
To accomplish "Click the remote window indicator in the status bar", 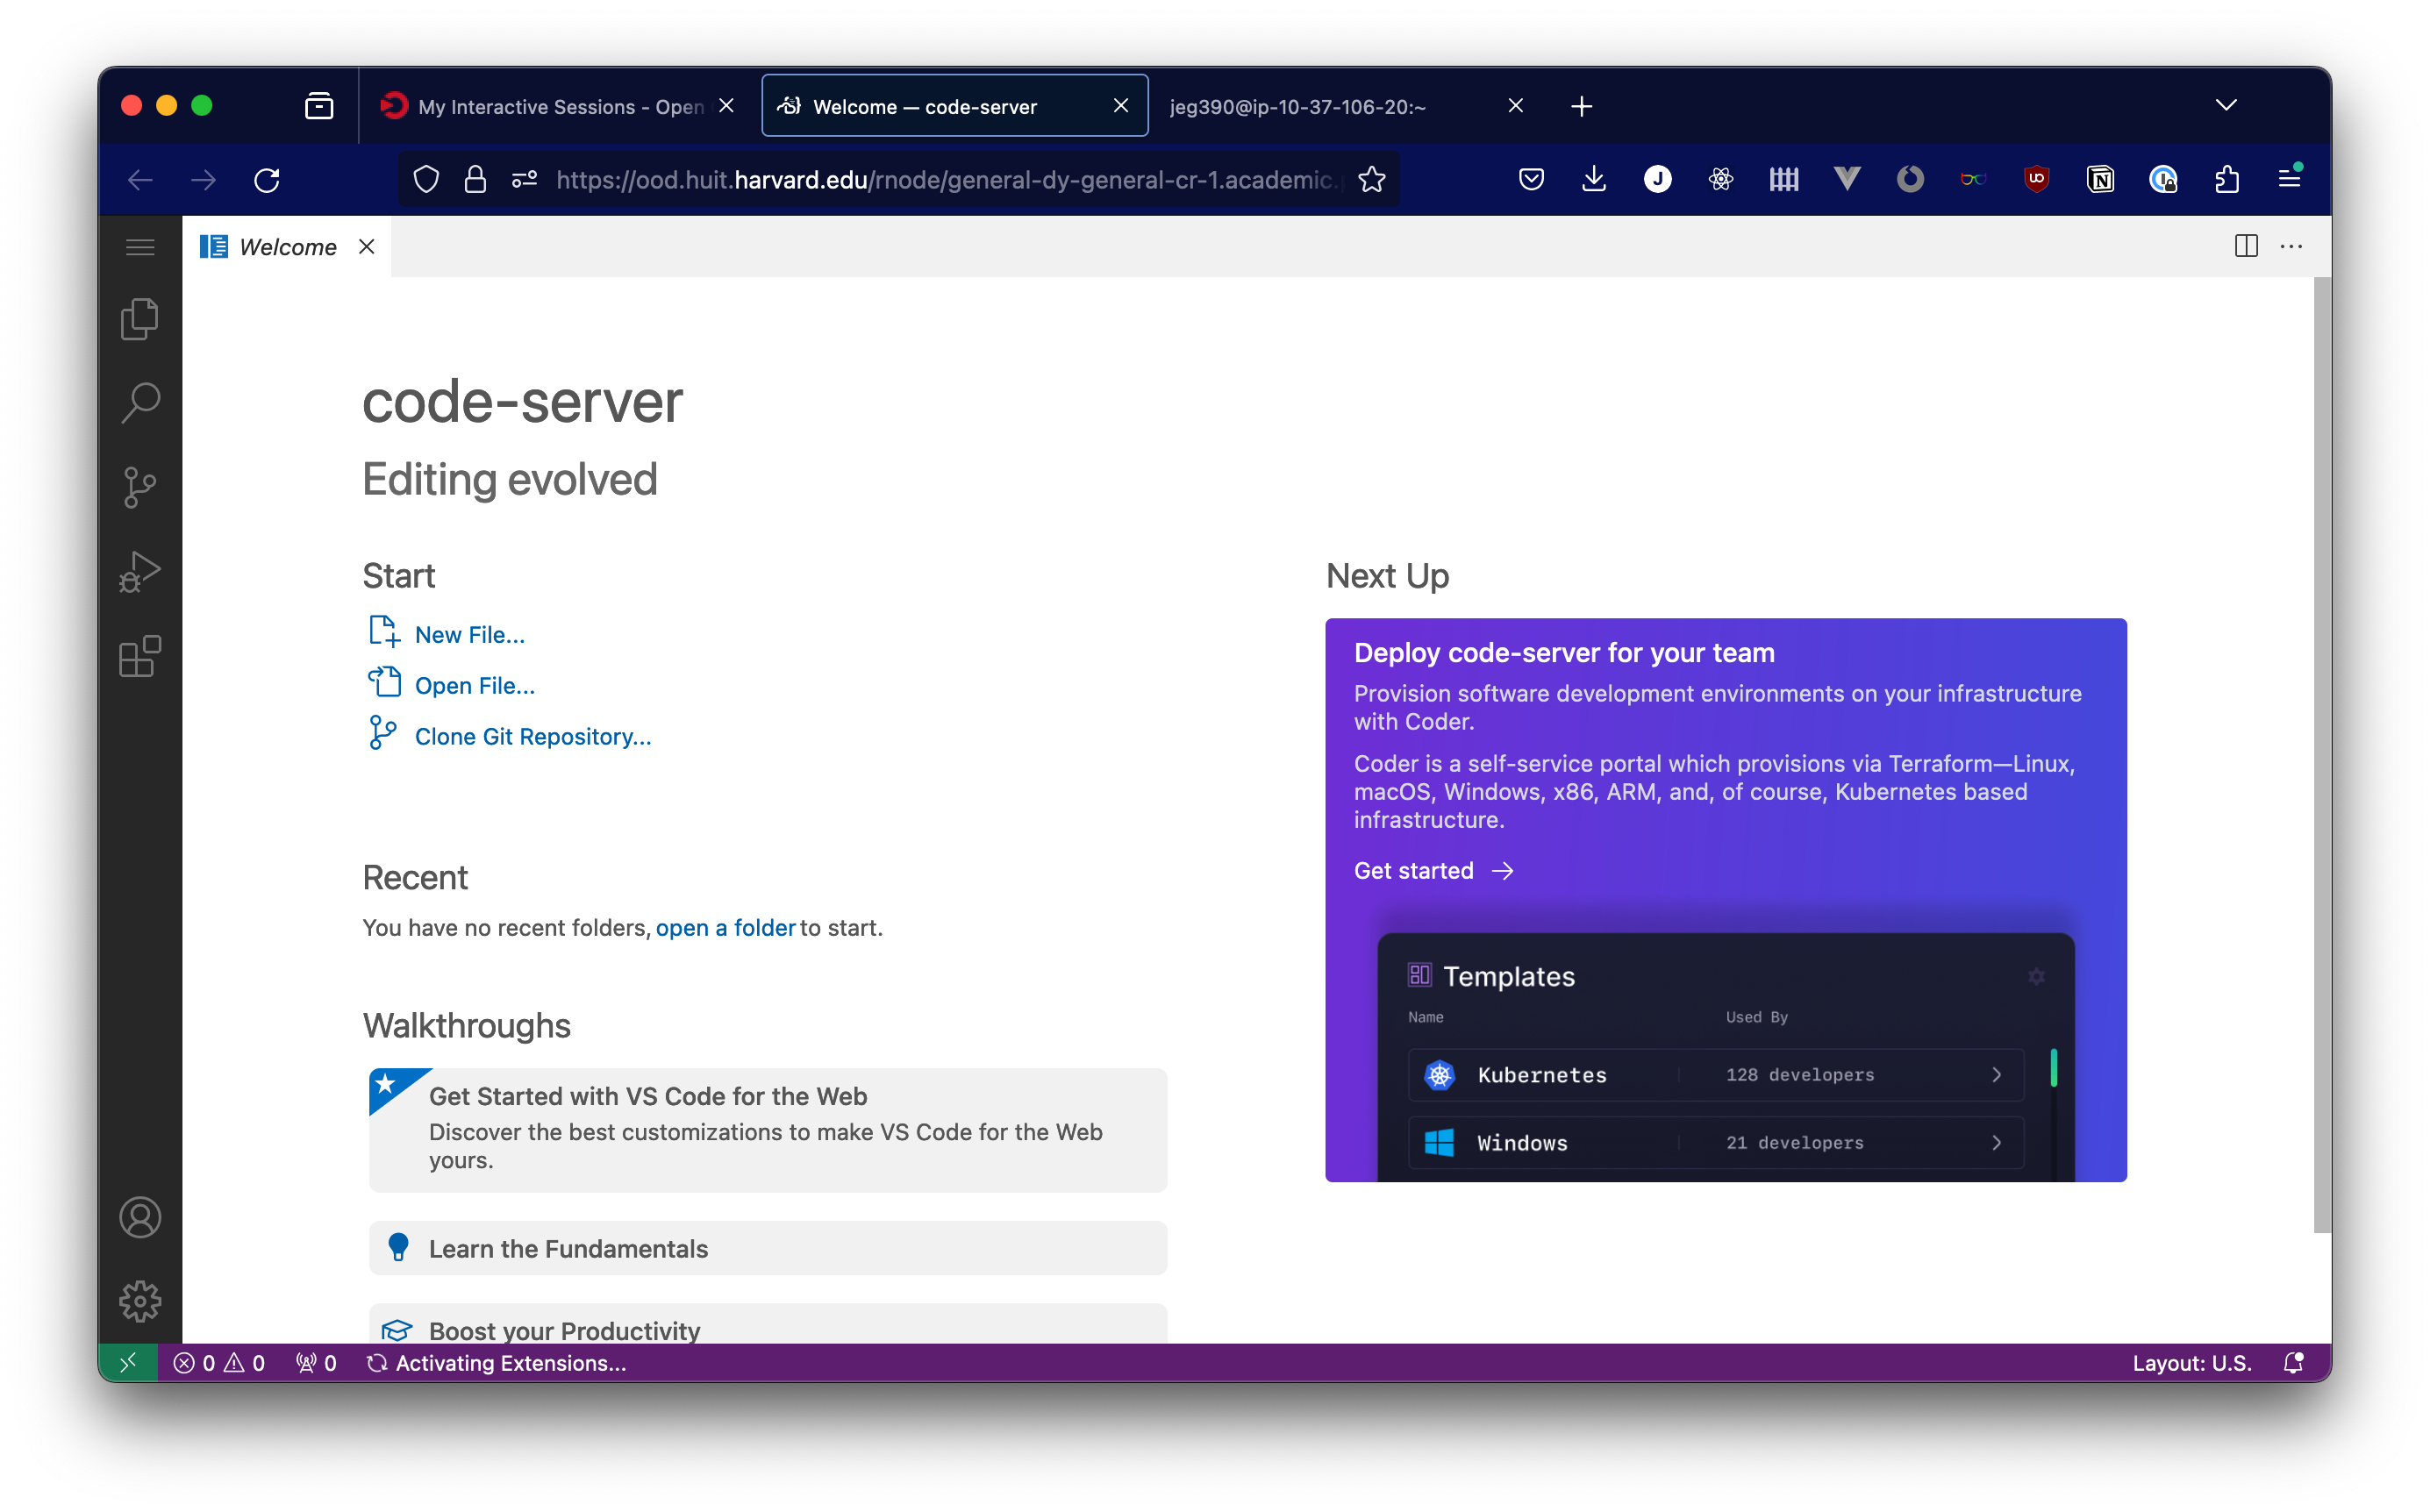I will [x=128, y=1362].
